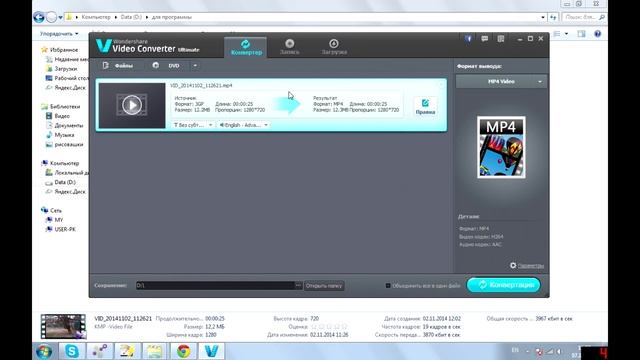Select Сеть in the Explorer tree
Viewport: 640px width, 360px height.
coord(51,211)
